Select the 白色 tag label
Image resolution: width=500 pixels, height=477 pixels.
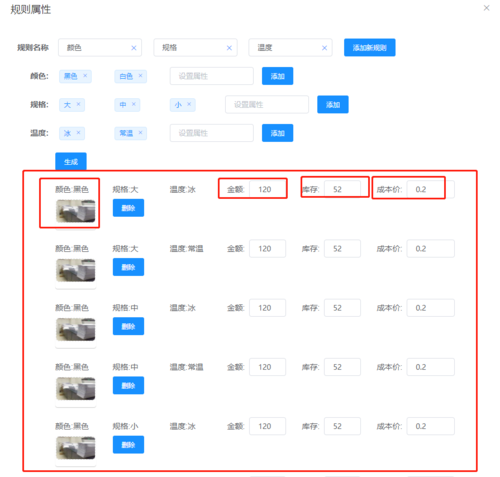(126, 76)
